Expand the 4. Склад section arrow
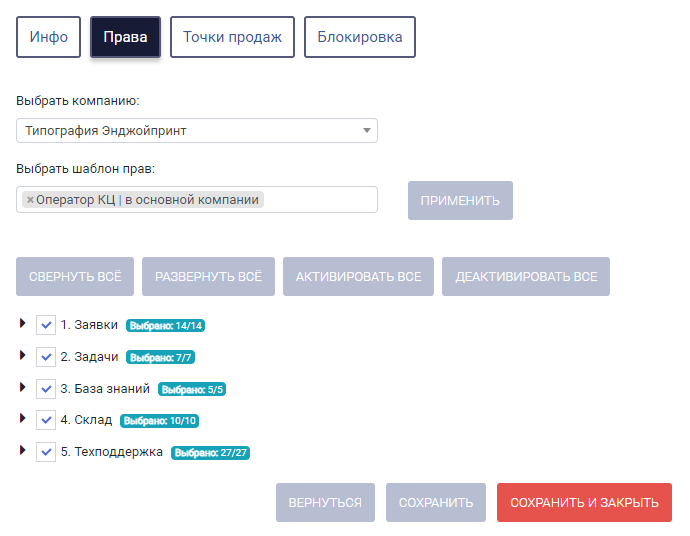 22,419
